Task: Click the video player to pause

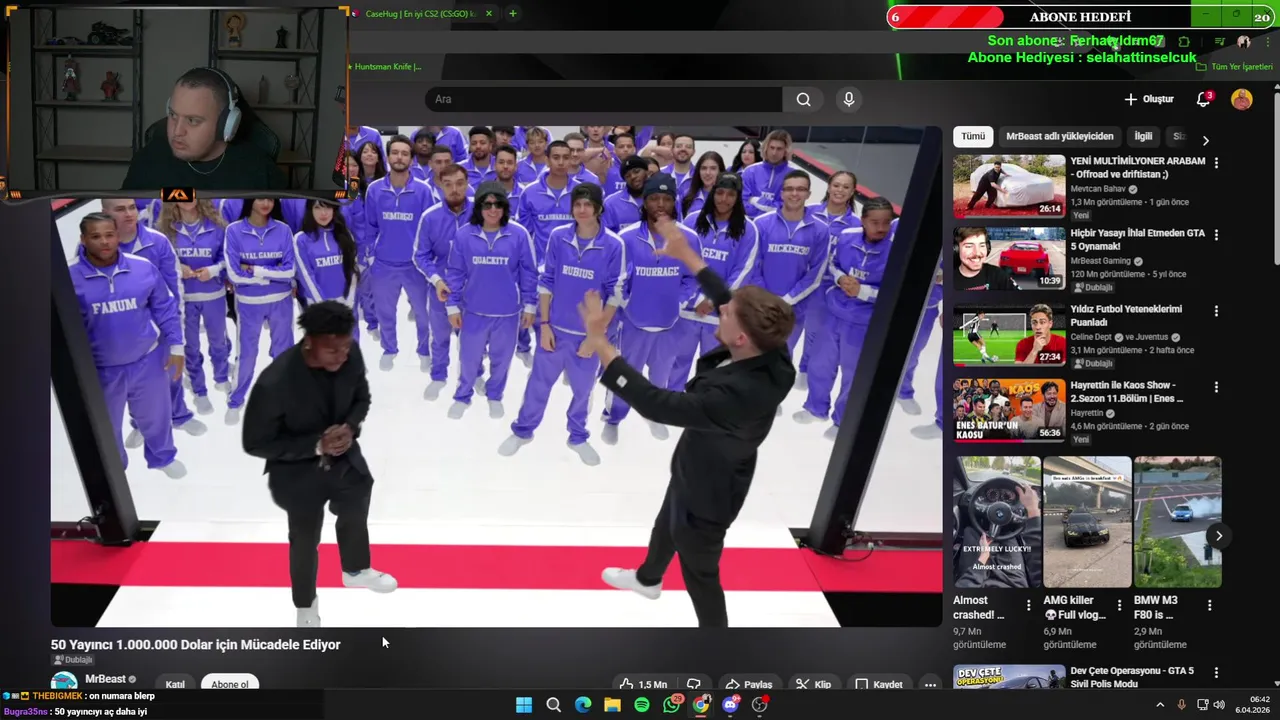Action: [496, 376]
